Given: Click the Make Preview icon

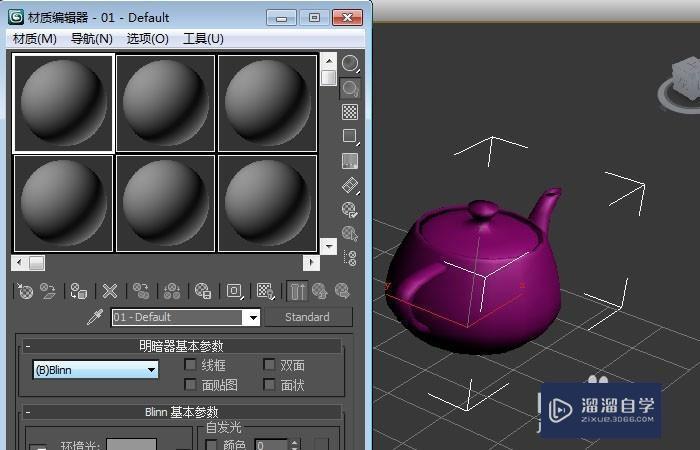Looking at the screenshot, I should (350, 185).
